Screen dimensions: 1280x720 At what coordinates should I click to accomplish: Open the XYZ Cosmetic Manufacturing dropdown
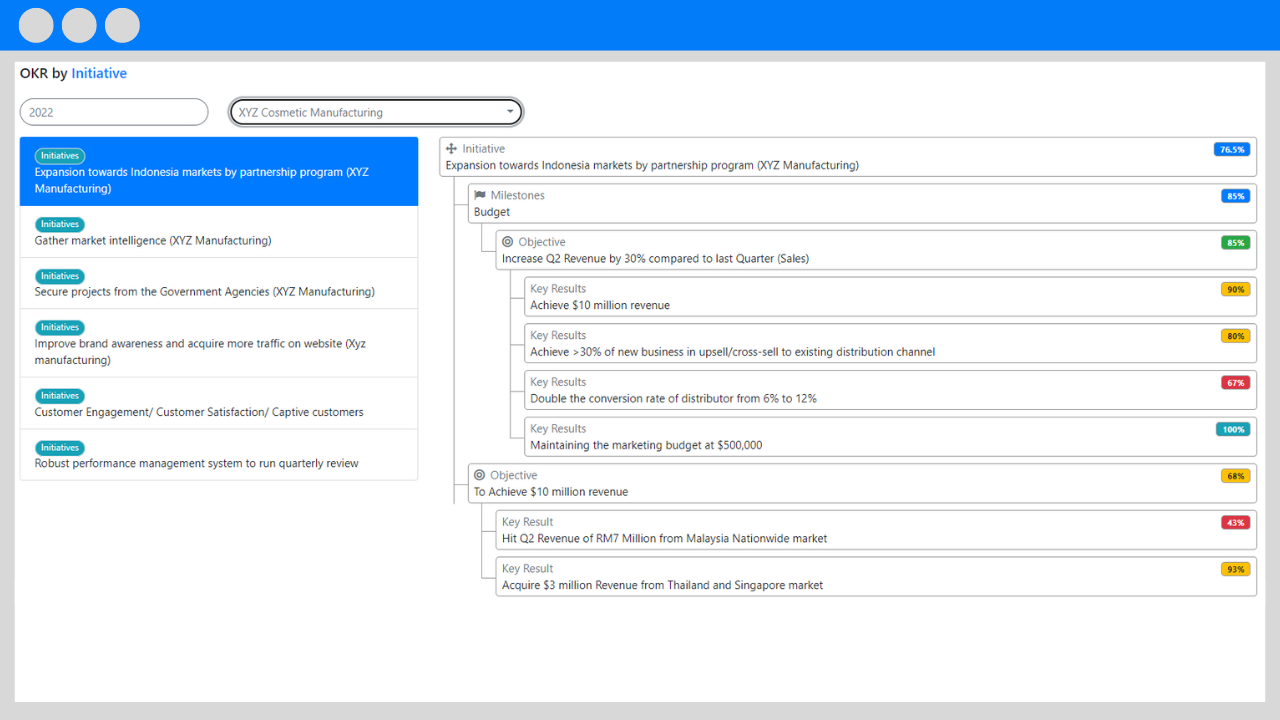click(376, 112)
